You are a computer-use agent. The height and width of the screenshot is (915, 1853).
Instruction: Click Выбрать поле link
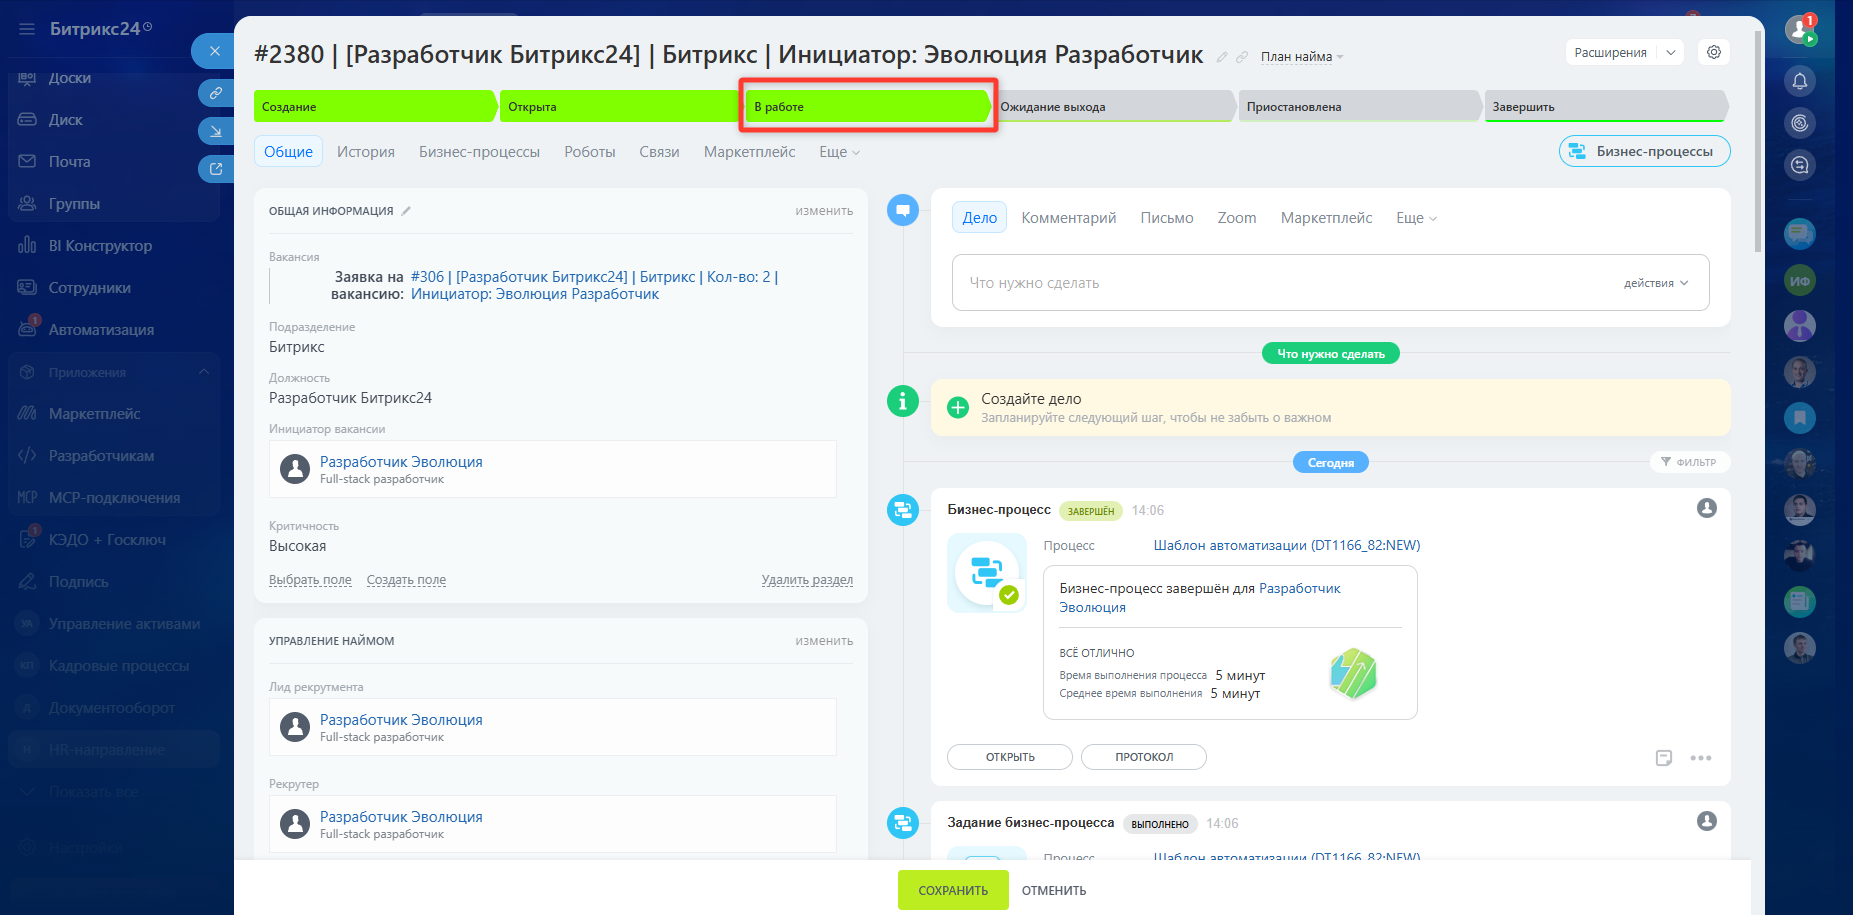tap(310, 580)
